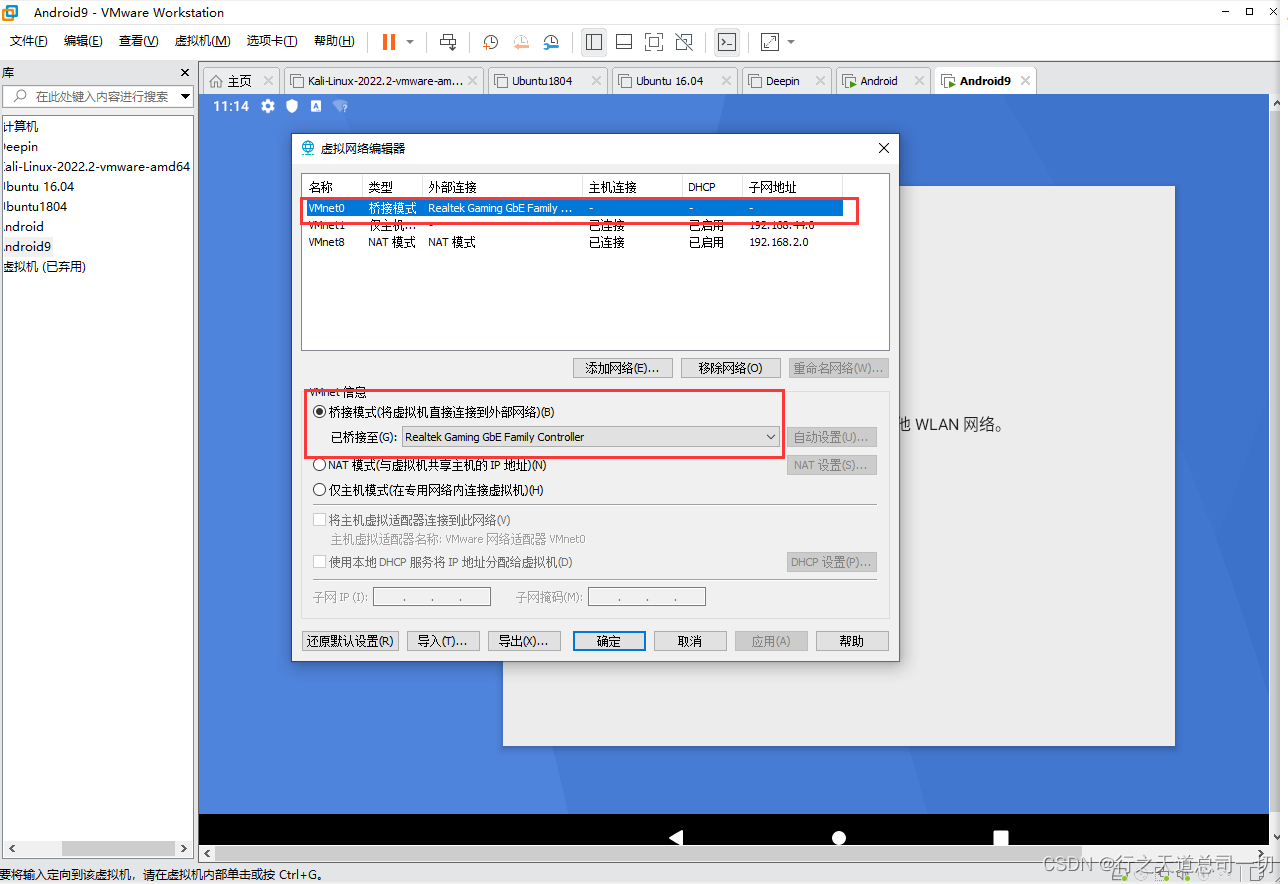Open the snapshot manager toolbar icon

(552, 42)
